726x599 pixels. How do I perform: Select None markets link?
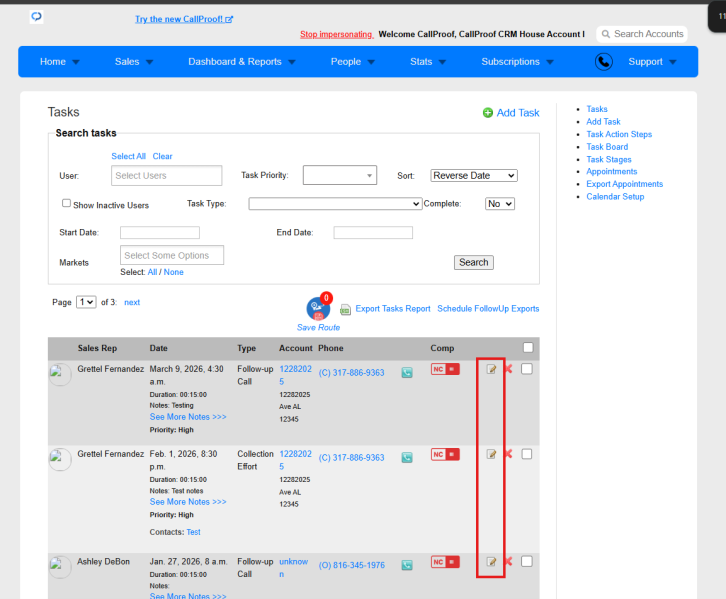[x=174, y=272]
